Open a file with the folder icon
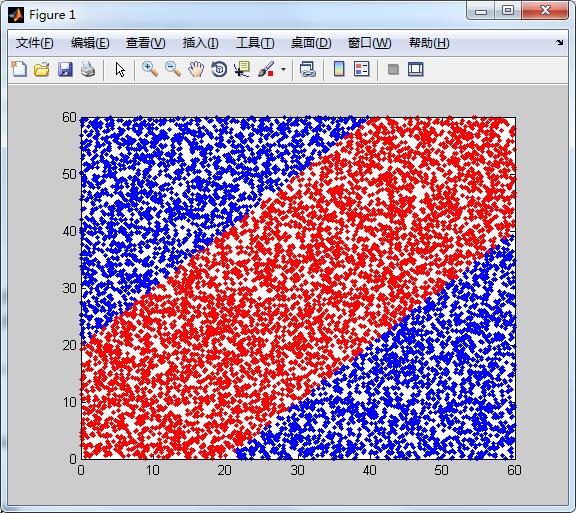 tap(42, 69)
